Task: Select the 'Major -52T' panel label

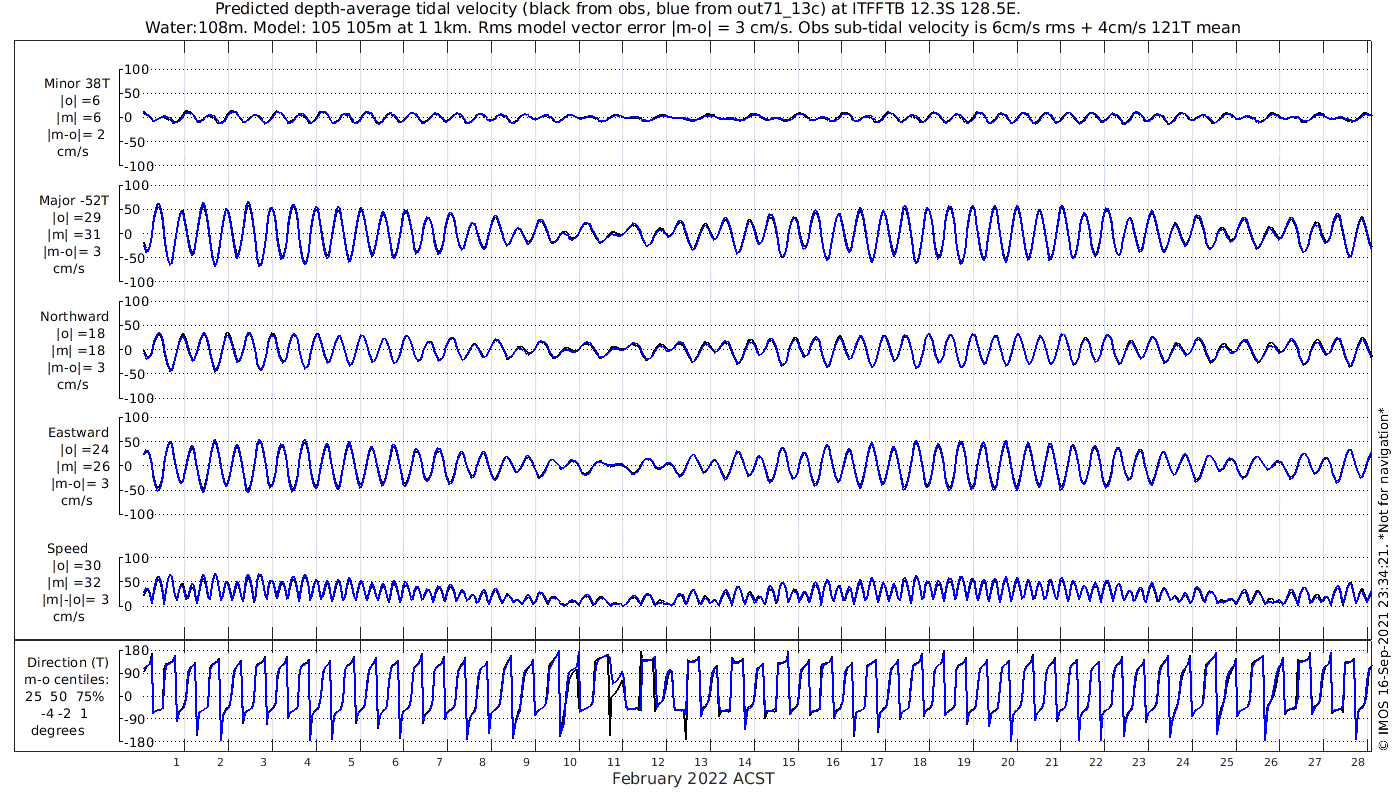Action: pos(75,201)
